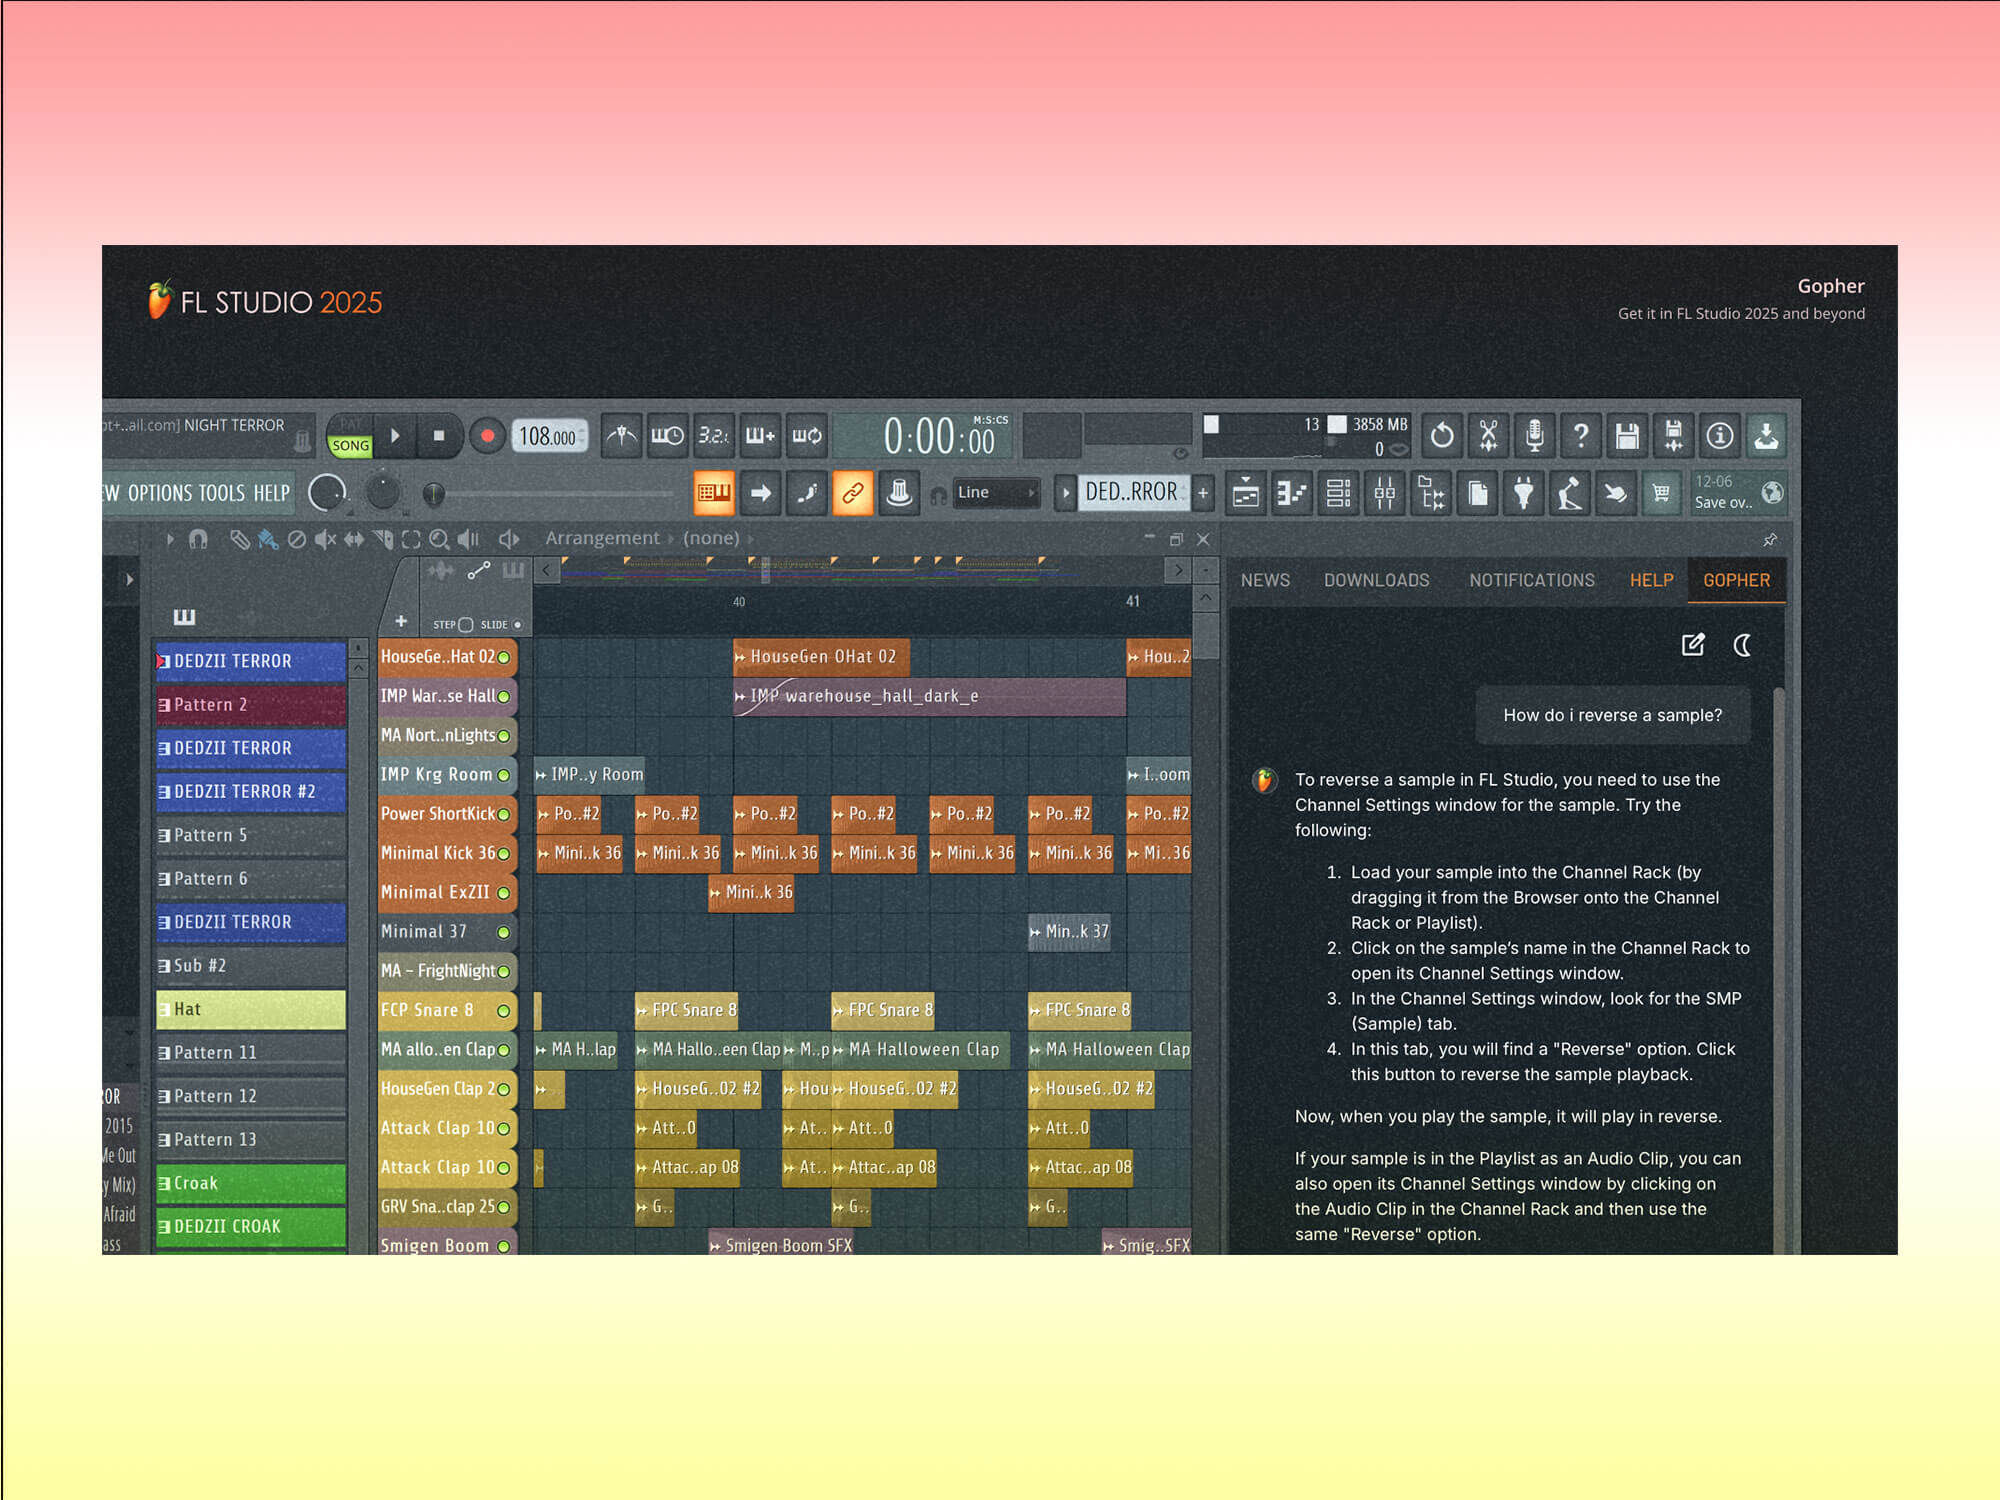Open the TOOLS menu
2000x1500 pixels.
coord(222,493)
